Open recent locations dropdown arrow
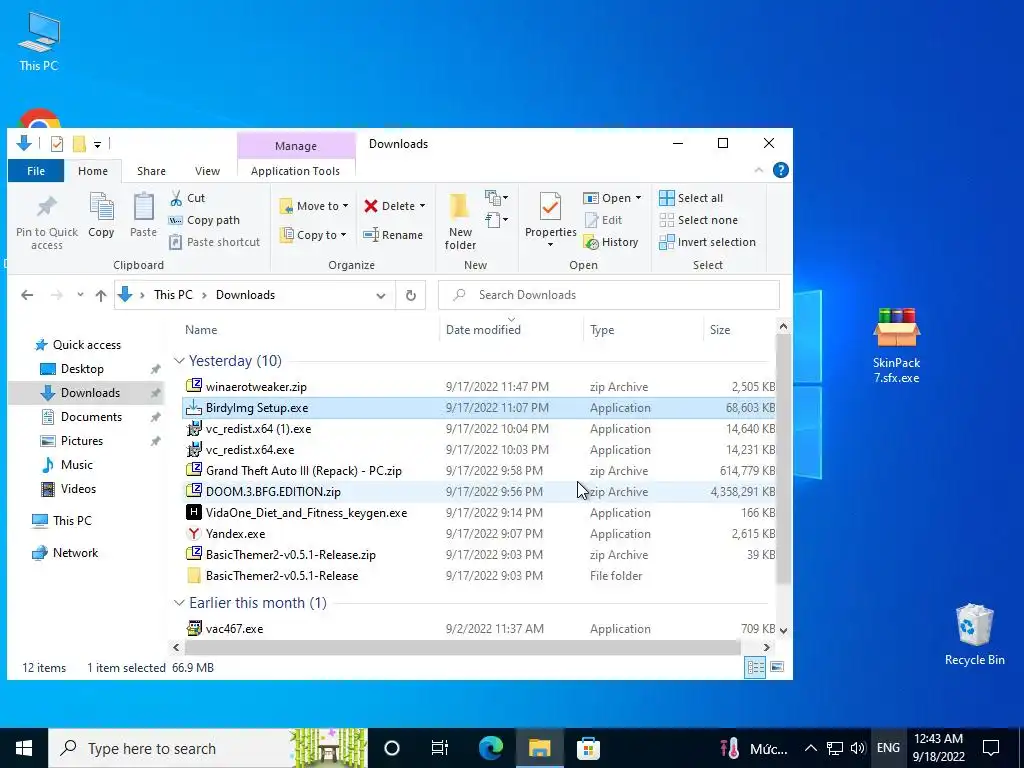This screenshot has width=1024, height=768. tap(80, 295)
